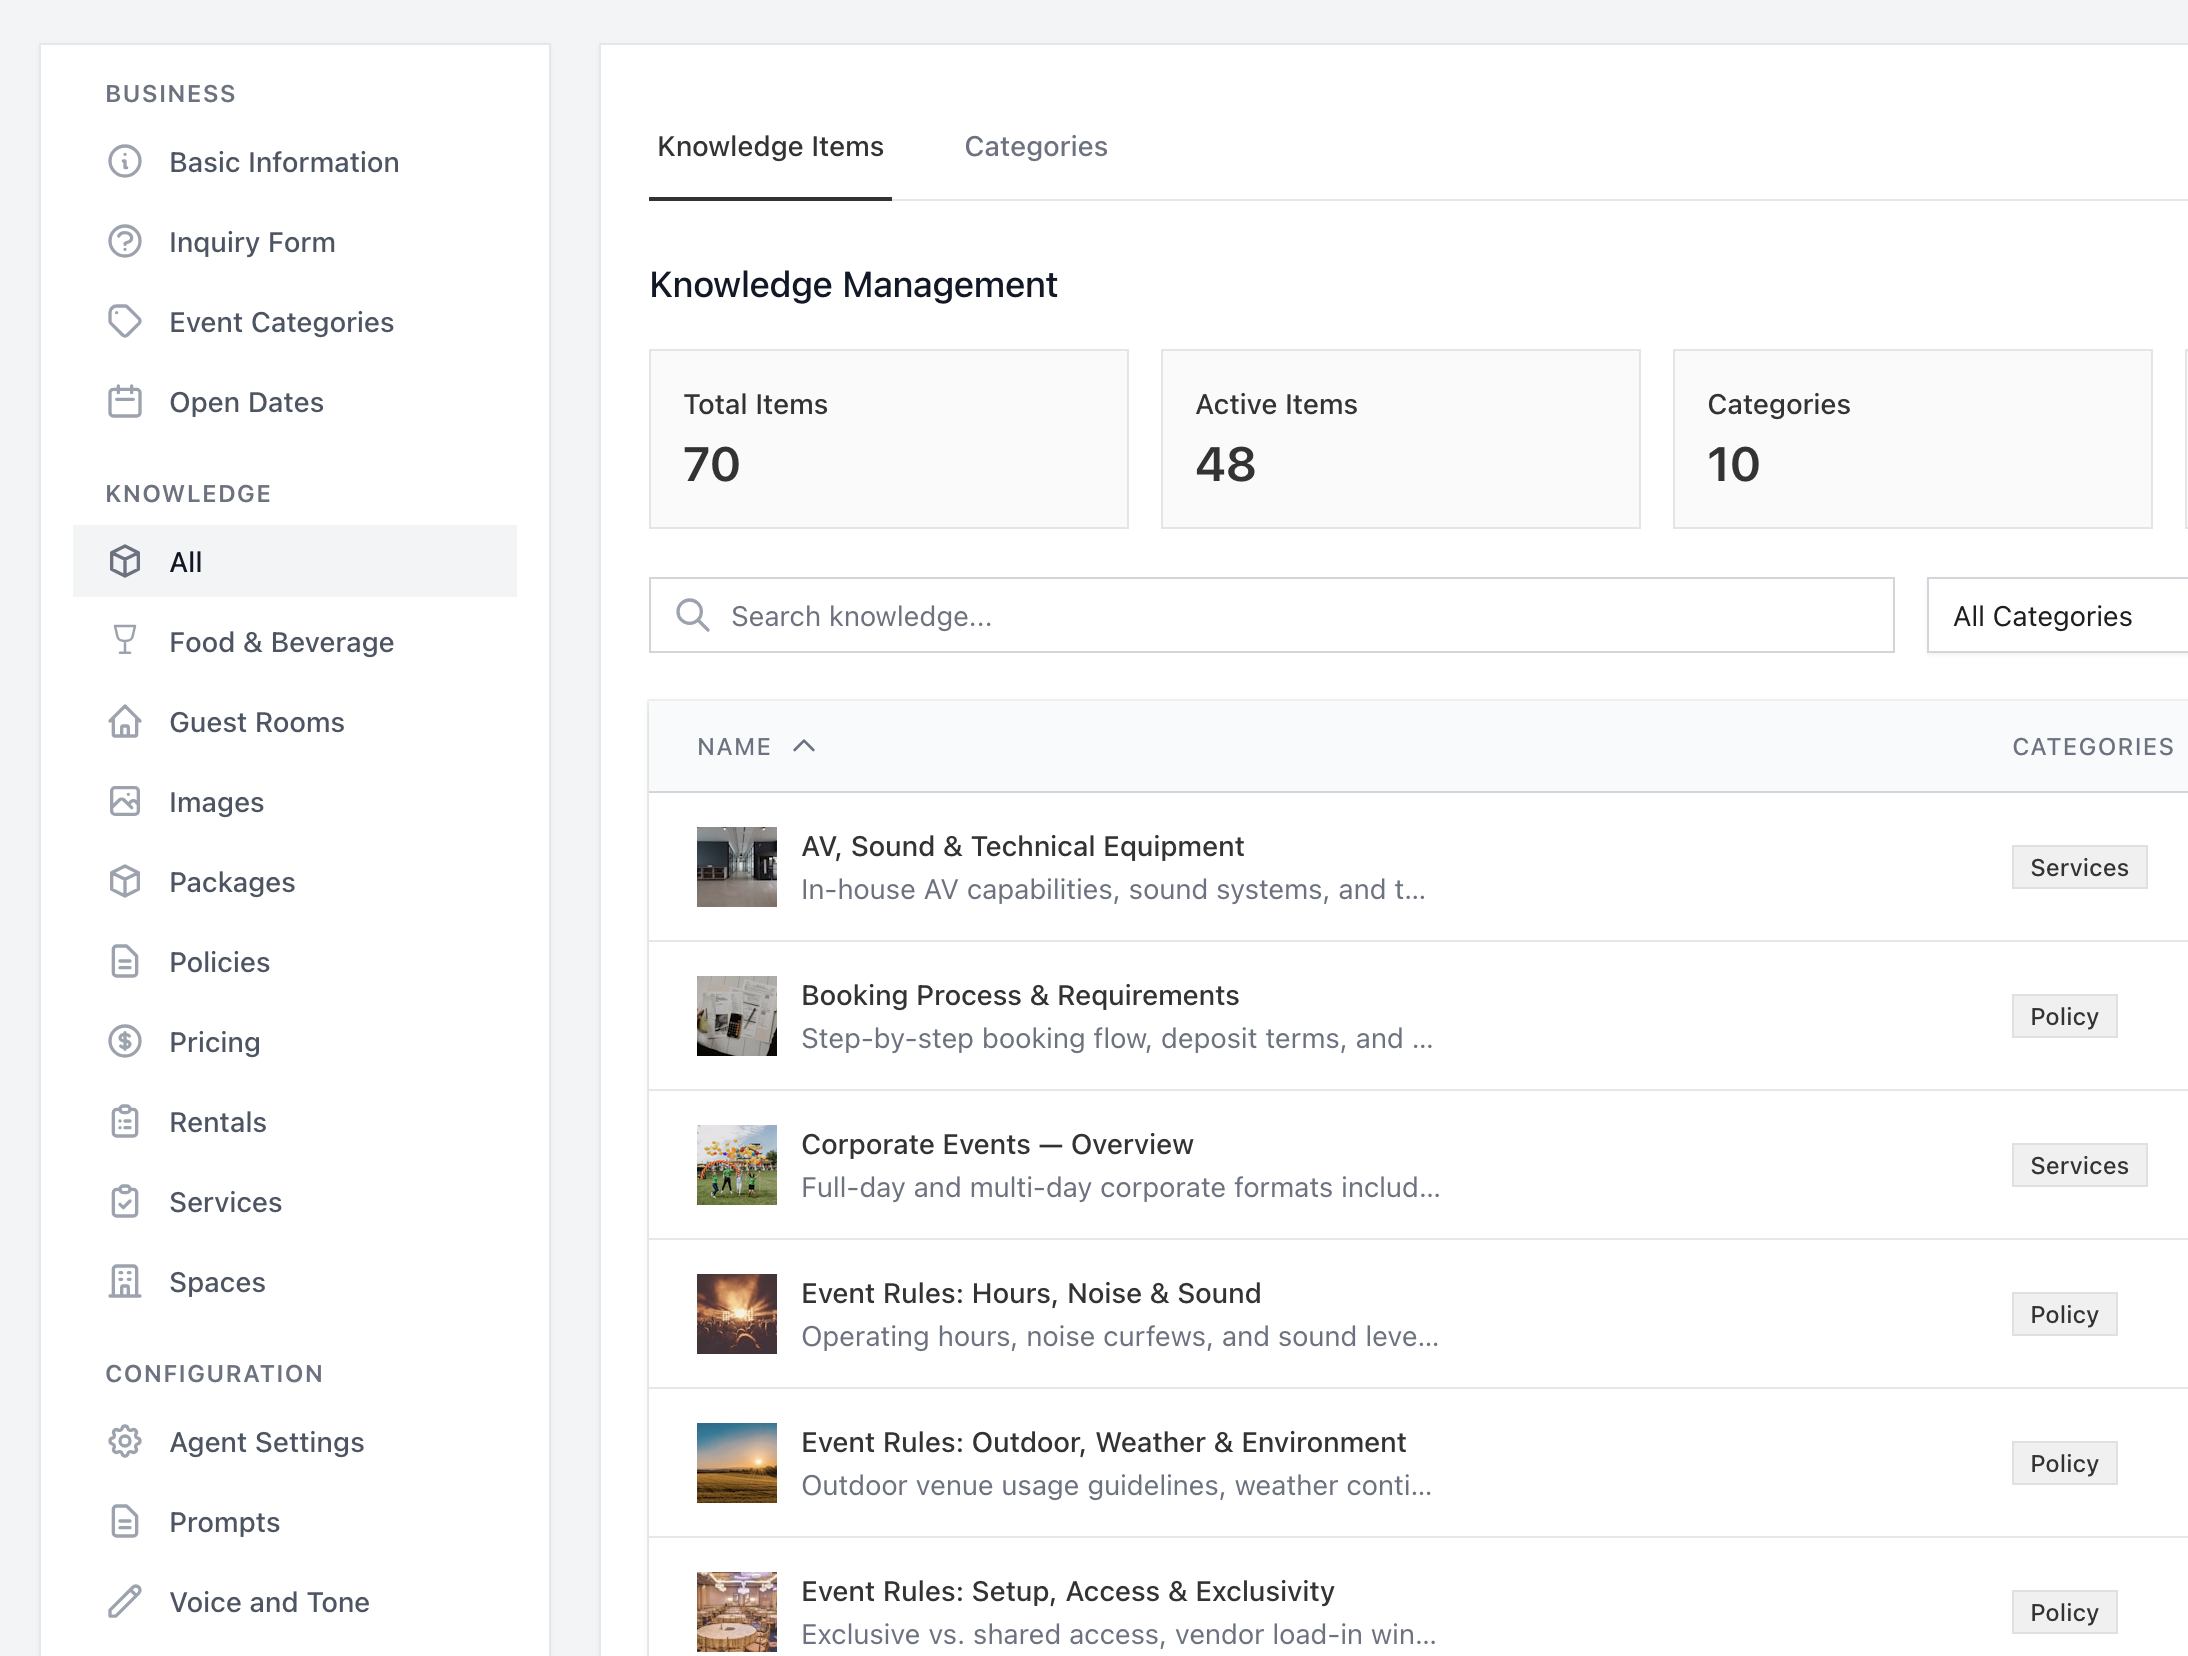Click inside the Search knowledge field
Viewport: 2188px width, 1656px height.
[1100, 615]
